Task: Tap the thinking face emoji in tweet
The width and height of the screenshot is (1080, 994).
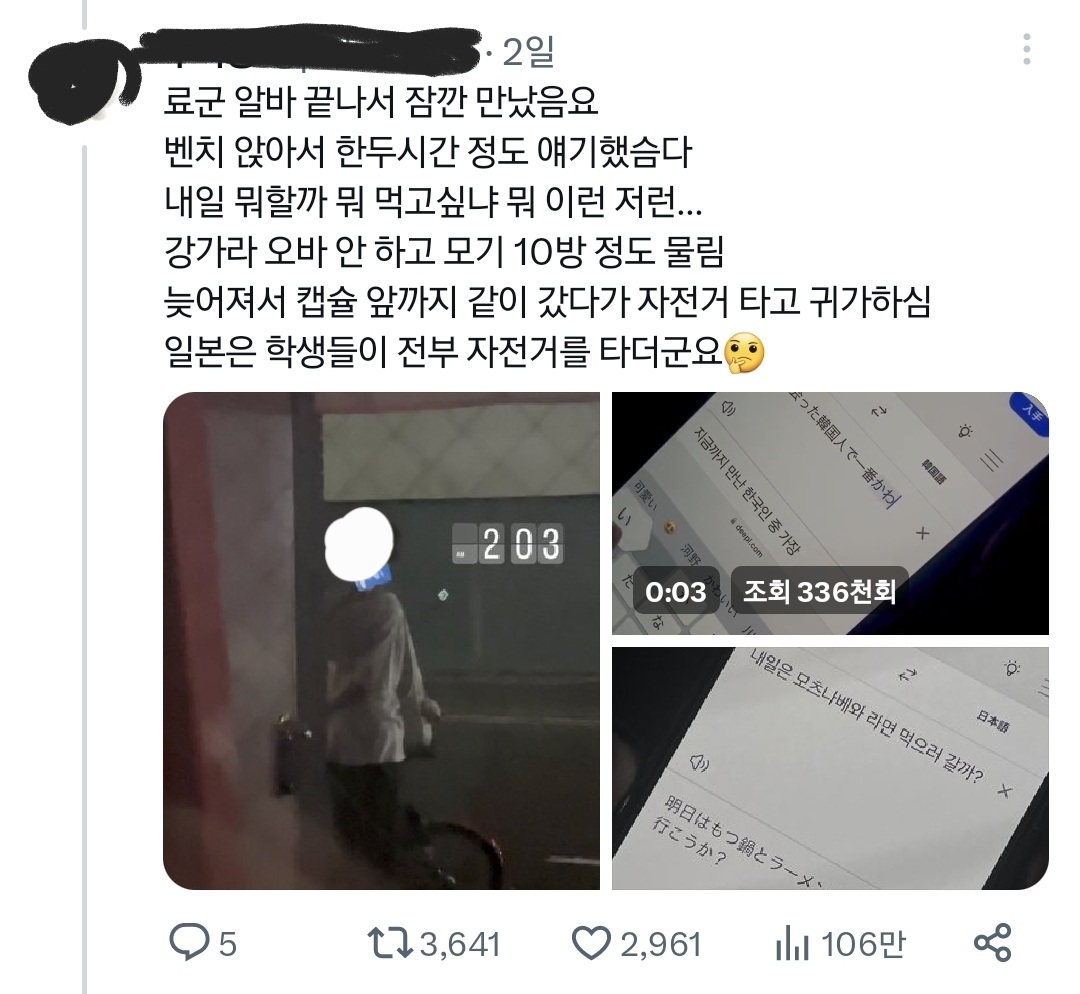Action: click(x=745, y=353)
